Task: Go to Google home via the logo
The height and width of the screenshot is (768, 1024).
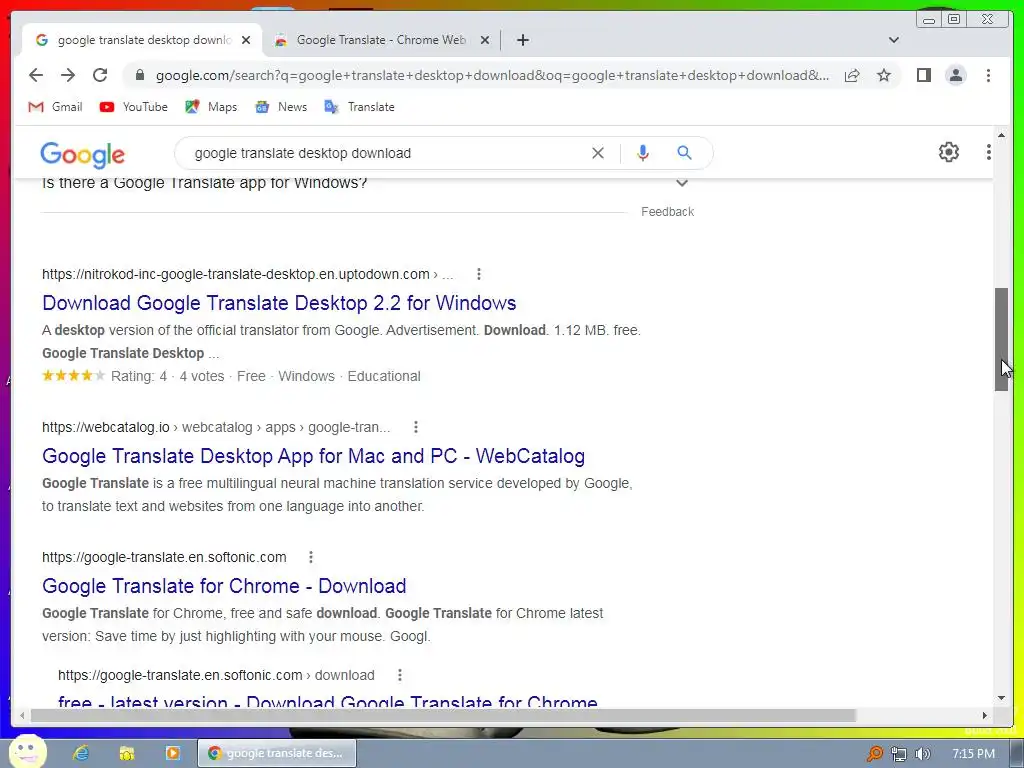Action: pyautogui.click(x=82, y=155)
